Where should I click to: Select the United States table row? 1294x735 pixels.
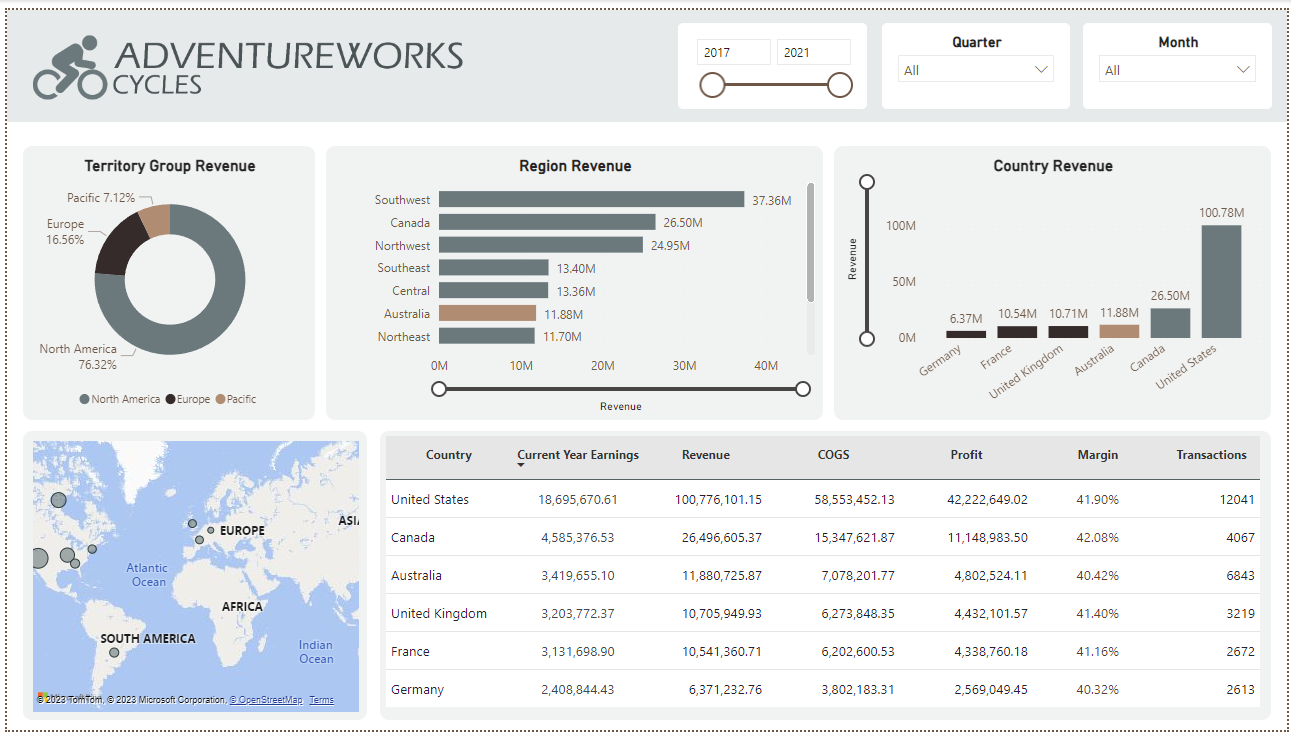click(823, 499)
